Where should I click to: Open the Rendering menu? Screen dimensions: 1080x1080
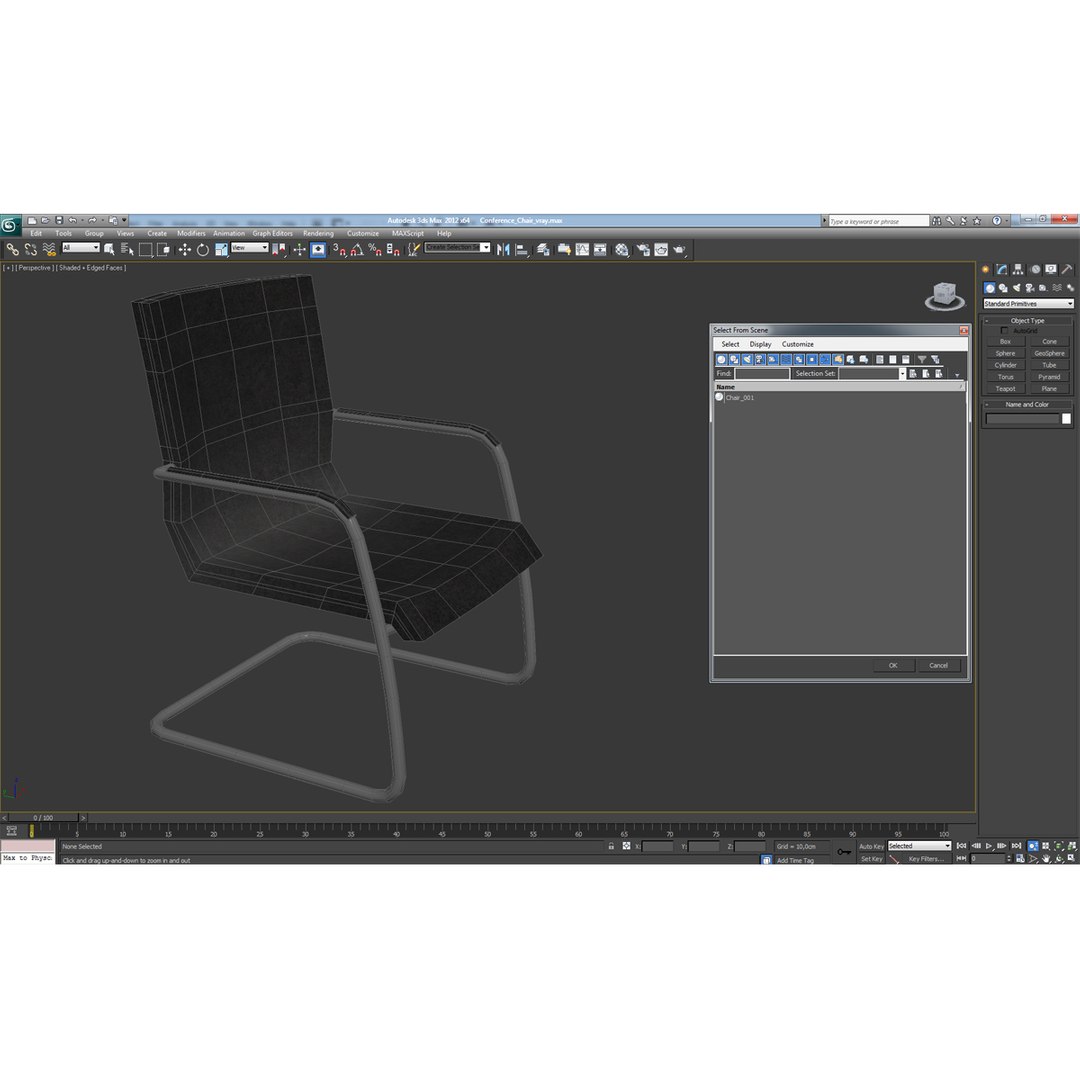[x=318, y=233]
